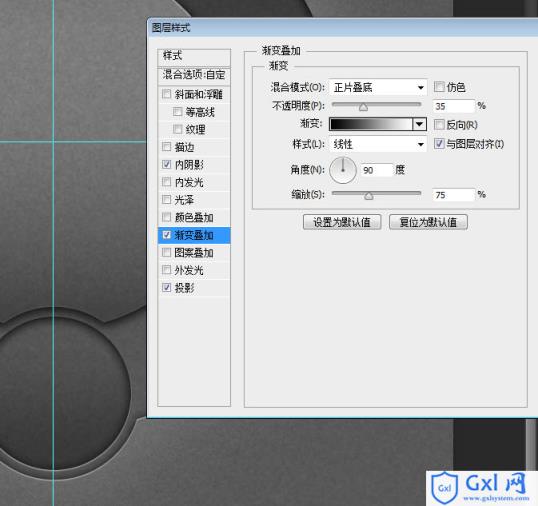Enable the 反向(R) reverse checkbox
The width and height of the screenshot is (538, 506).
[439, 125]
